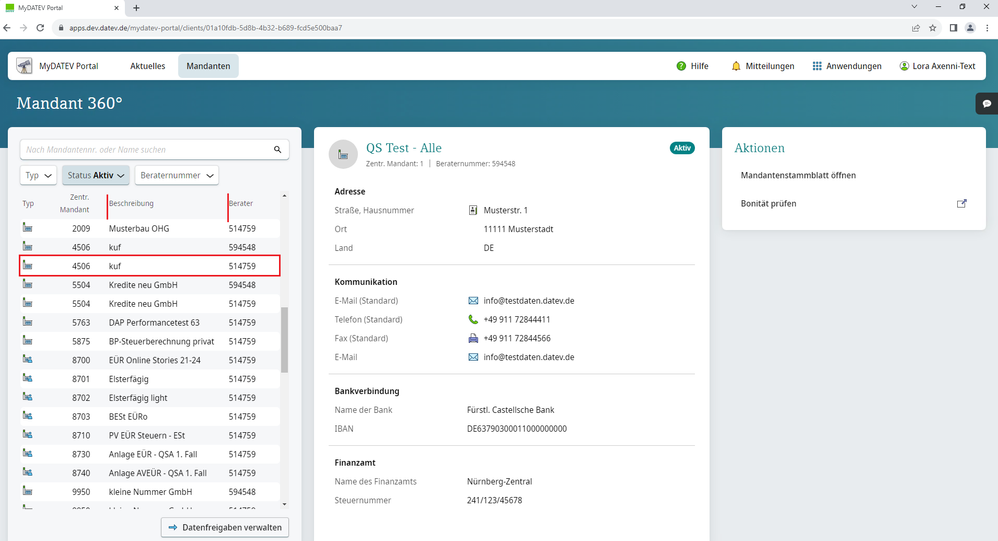Select the Anlage EÜR - QSA 1. Fall row

pyautogui.click(x=150, y=454)
